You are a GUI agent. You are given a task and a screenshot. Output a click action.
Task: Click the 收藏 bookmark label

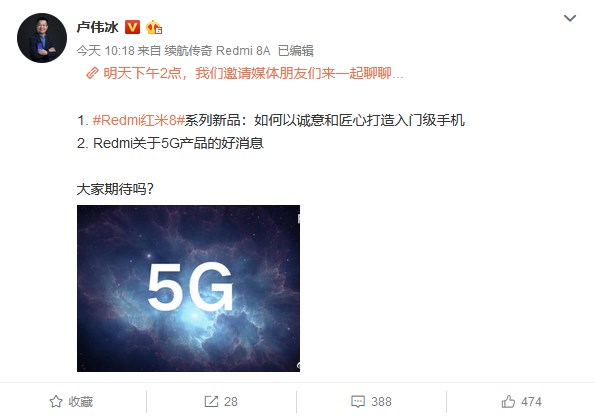[x=80, y=401]
